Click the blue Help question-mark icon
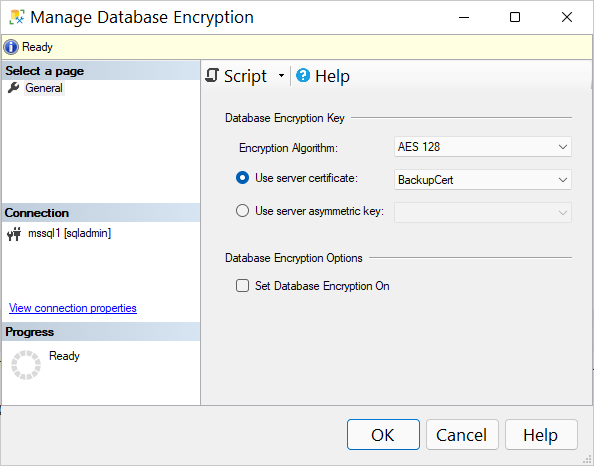This screenshot has height=466, width=594. (303, 75)
